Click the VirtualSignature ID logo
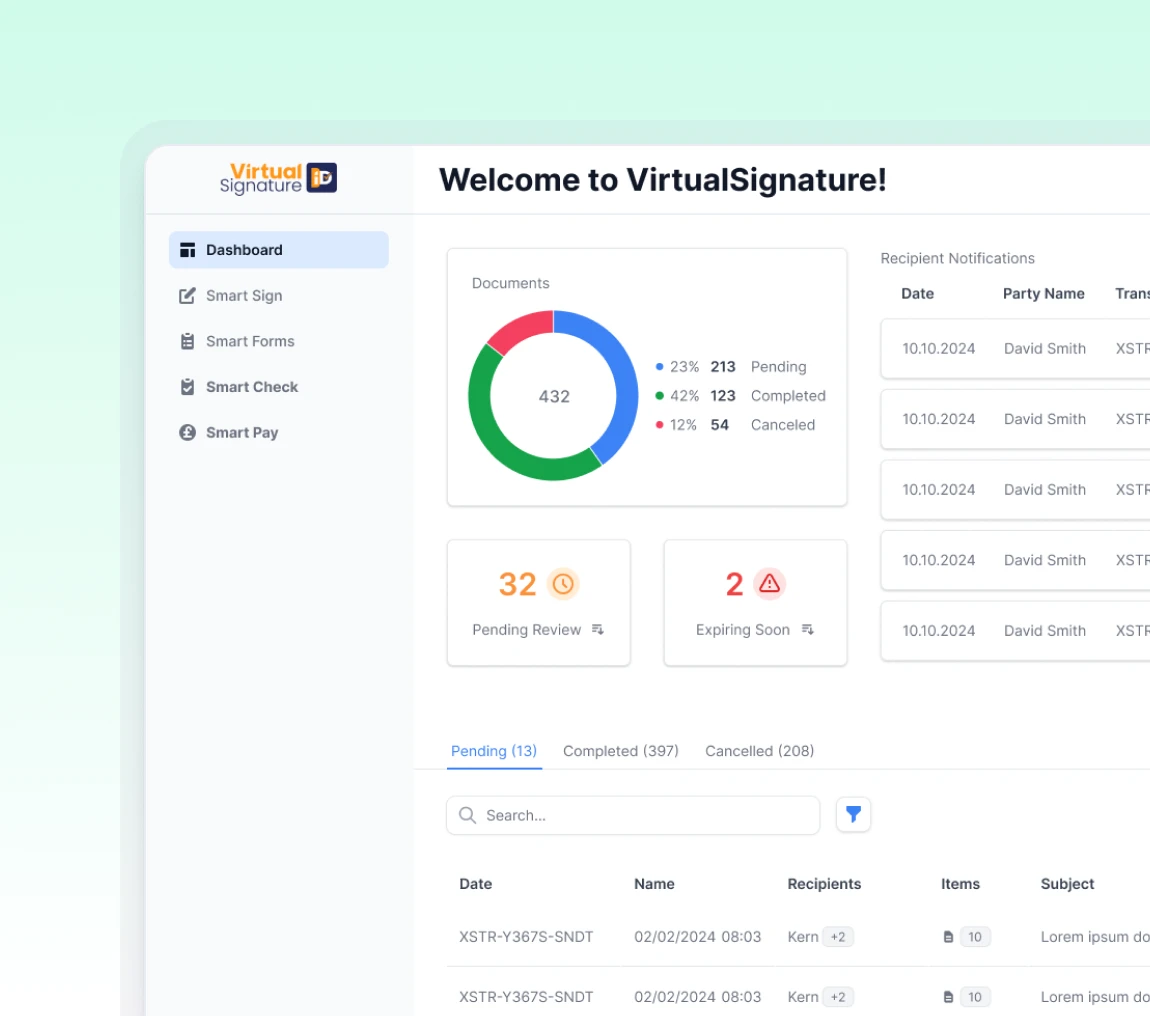This screenshot has height=1016, width=1150. coord(279,178)
